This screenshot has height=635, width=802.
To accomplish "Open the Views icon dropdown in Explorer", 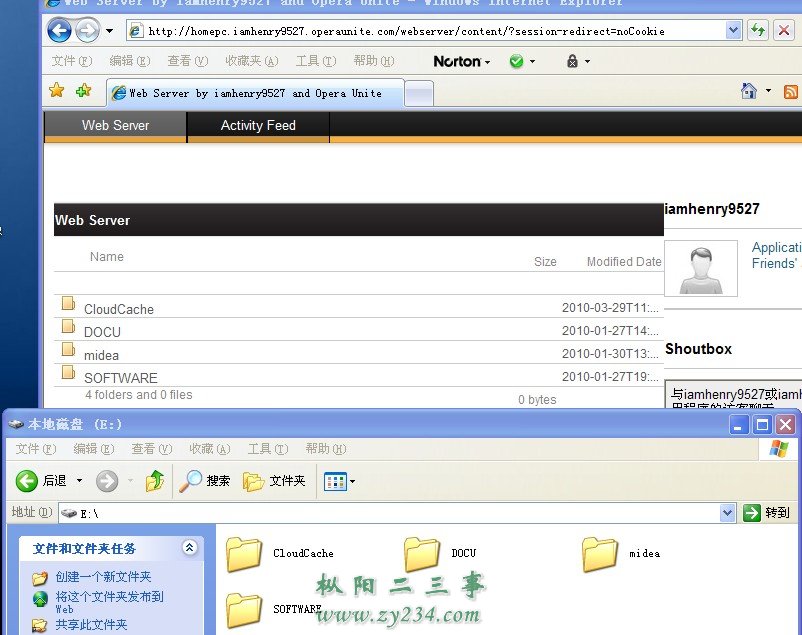I will click(x=340, y=481).
